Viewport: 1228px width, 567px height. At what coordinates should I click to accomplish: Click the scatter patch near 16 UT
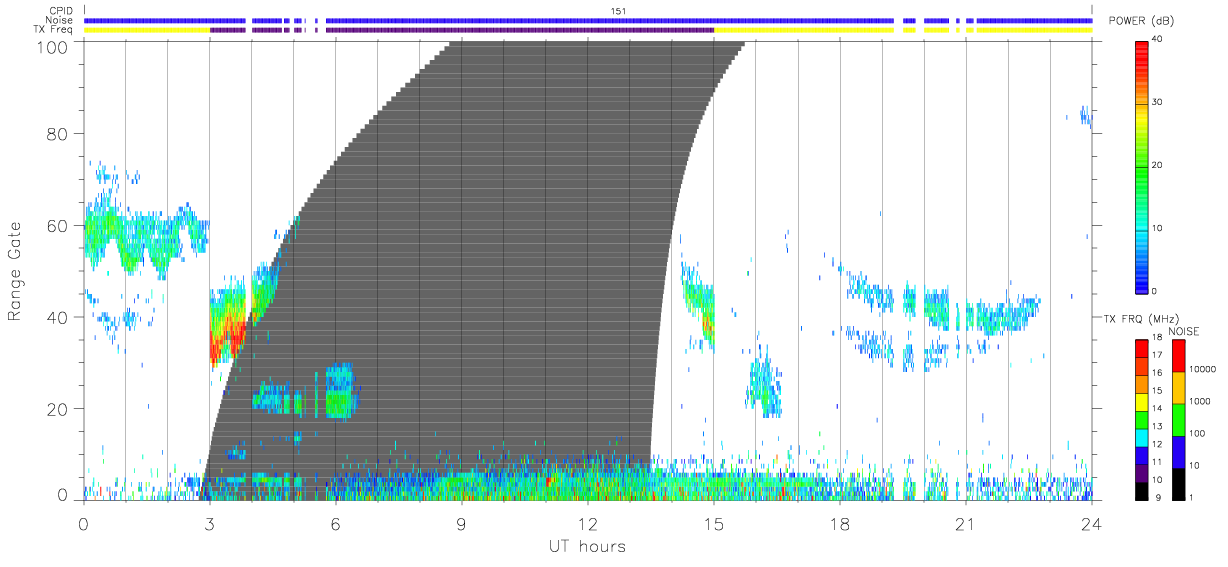[763, 383]
